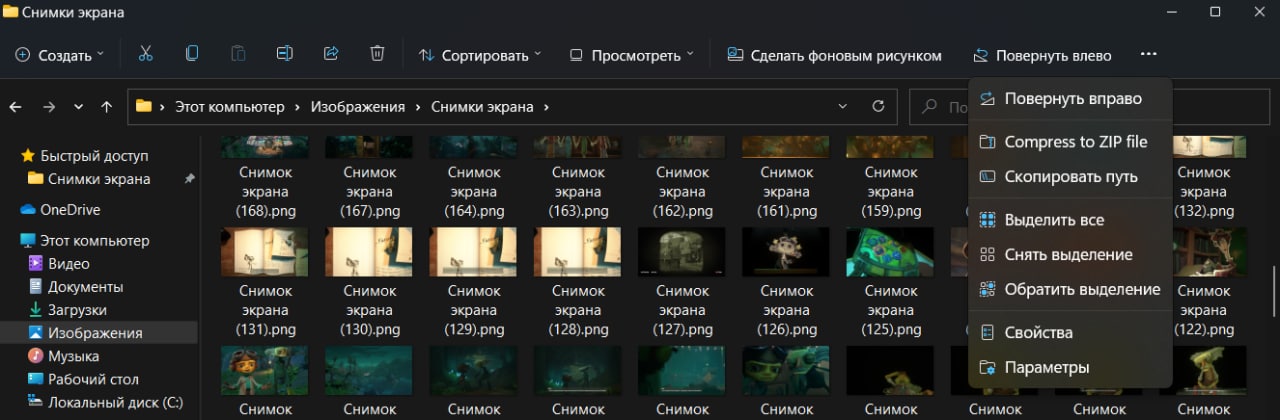
Task: Select thumbnail Снимок экрана (125).png
Action: pyautogui.click(x=890, y=251)
